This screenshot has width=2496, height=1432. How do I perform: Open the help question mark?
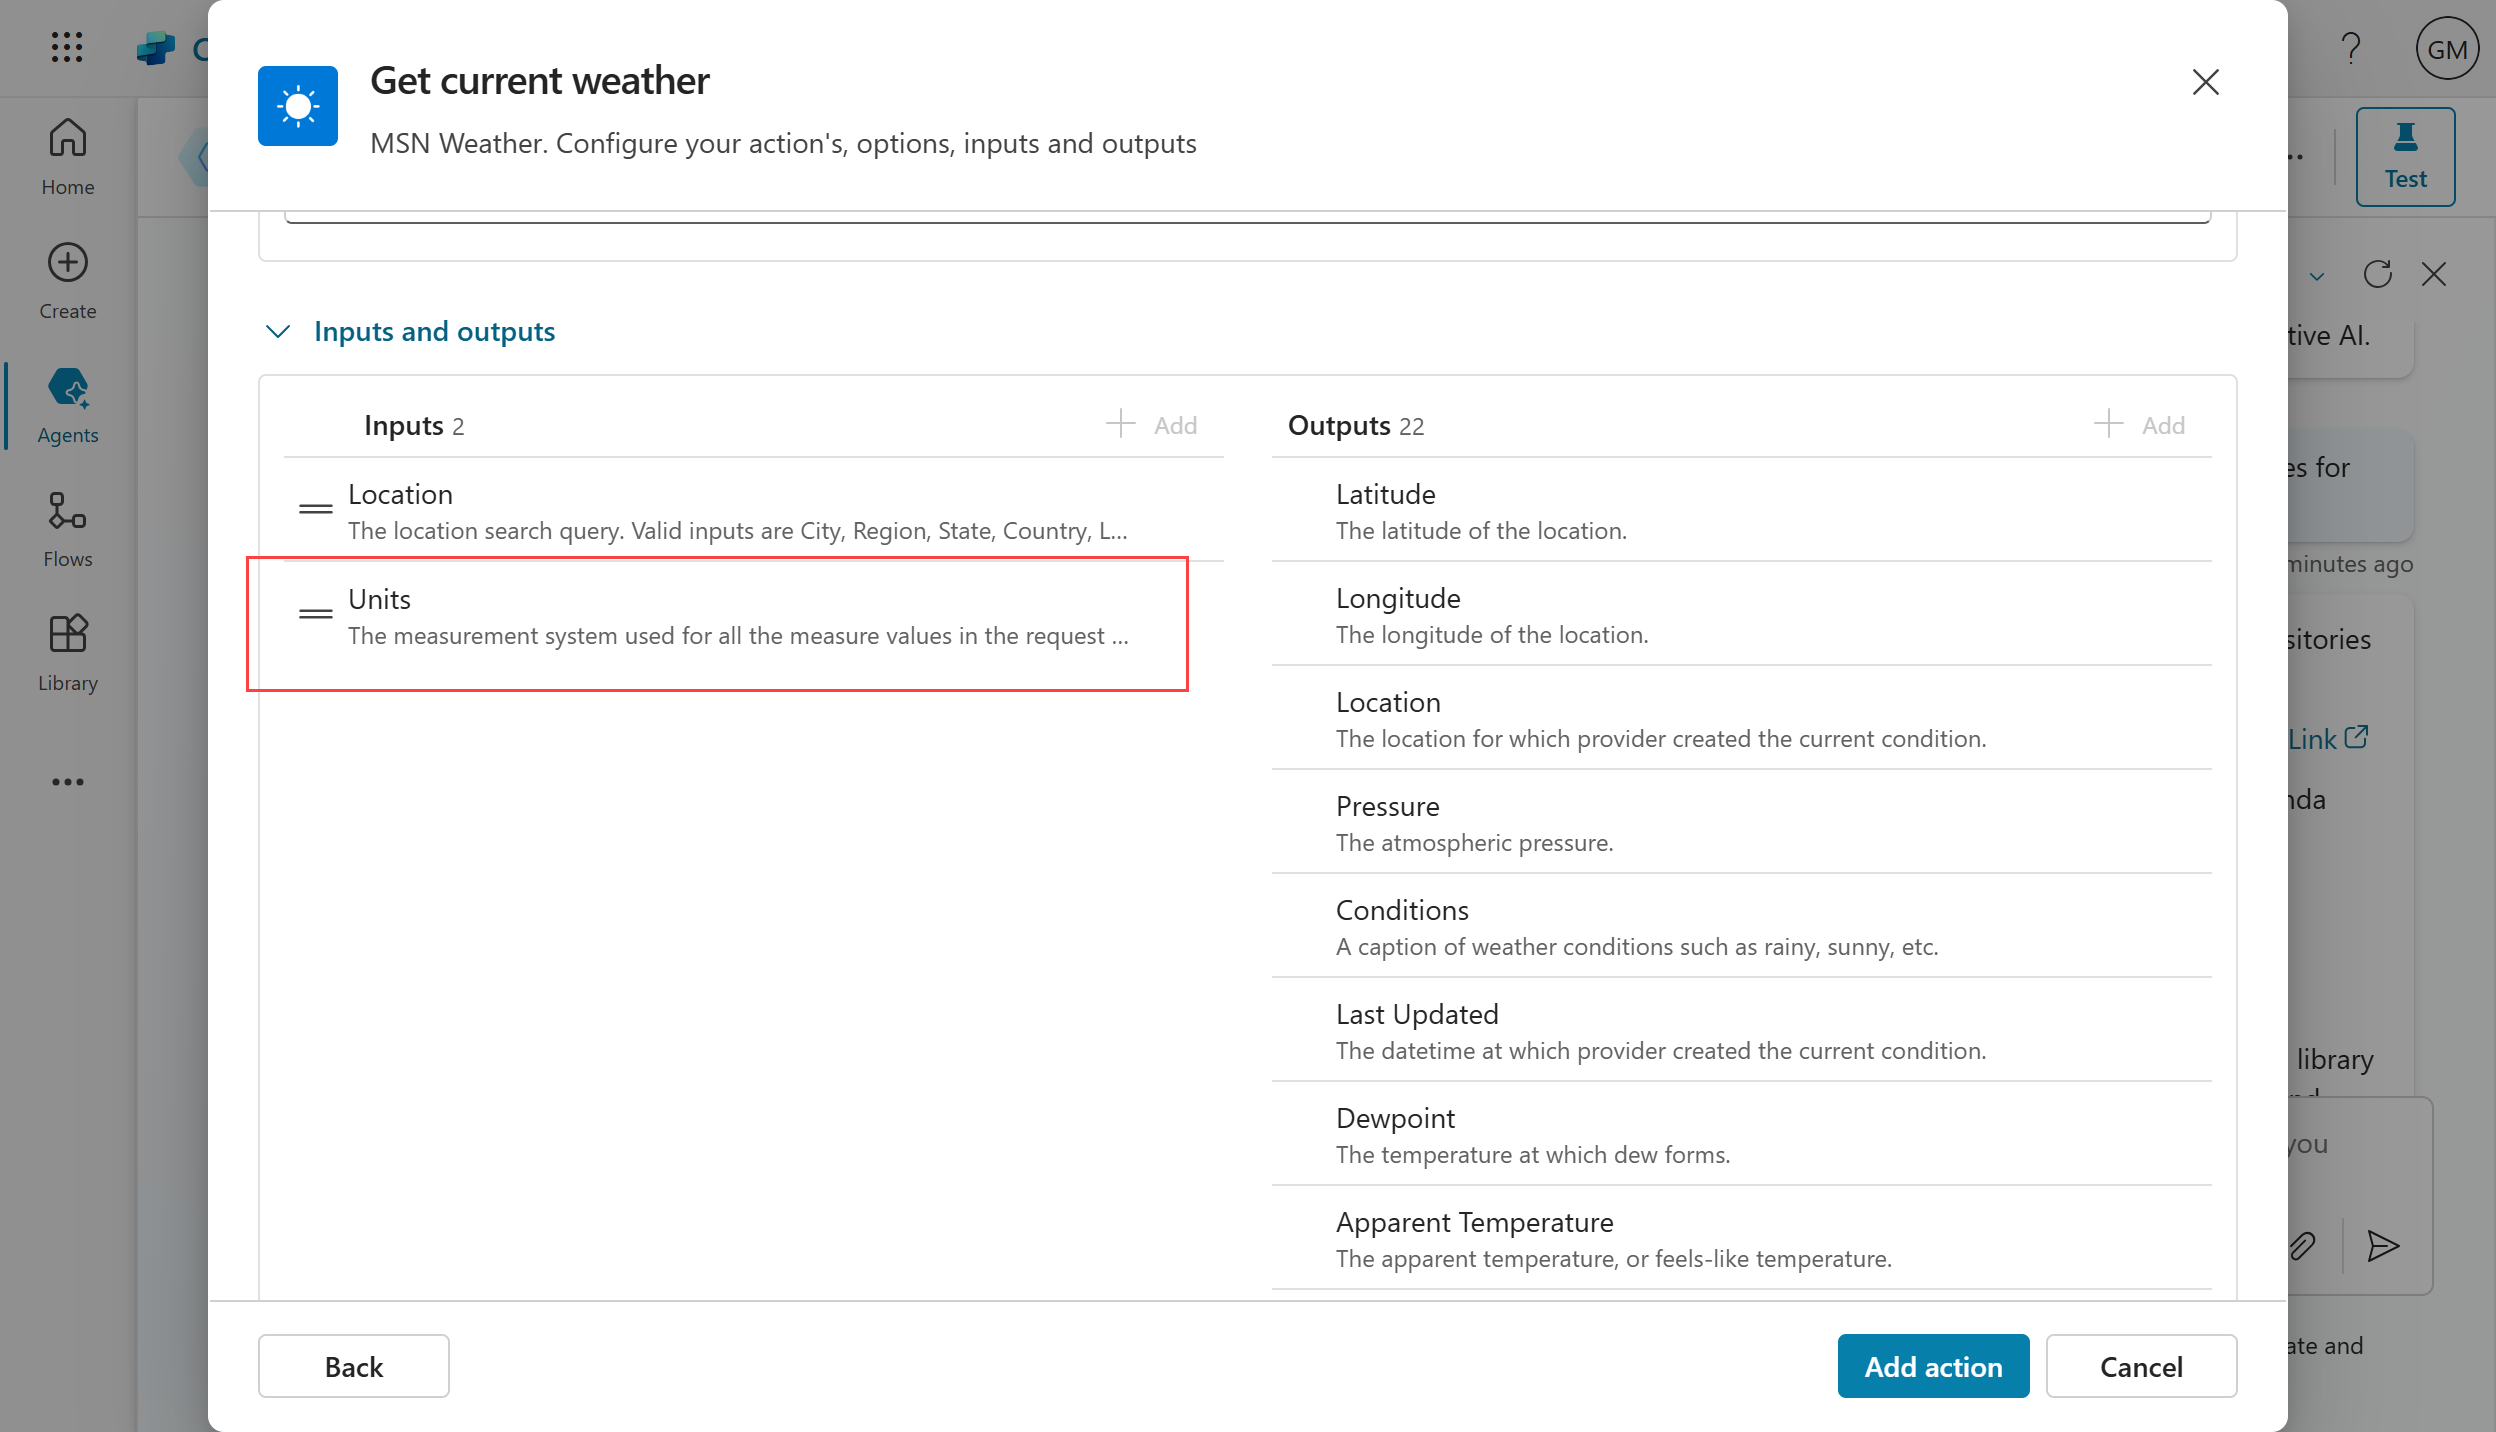pos(2351,48)
